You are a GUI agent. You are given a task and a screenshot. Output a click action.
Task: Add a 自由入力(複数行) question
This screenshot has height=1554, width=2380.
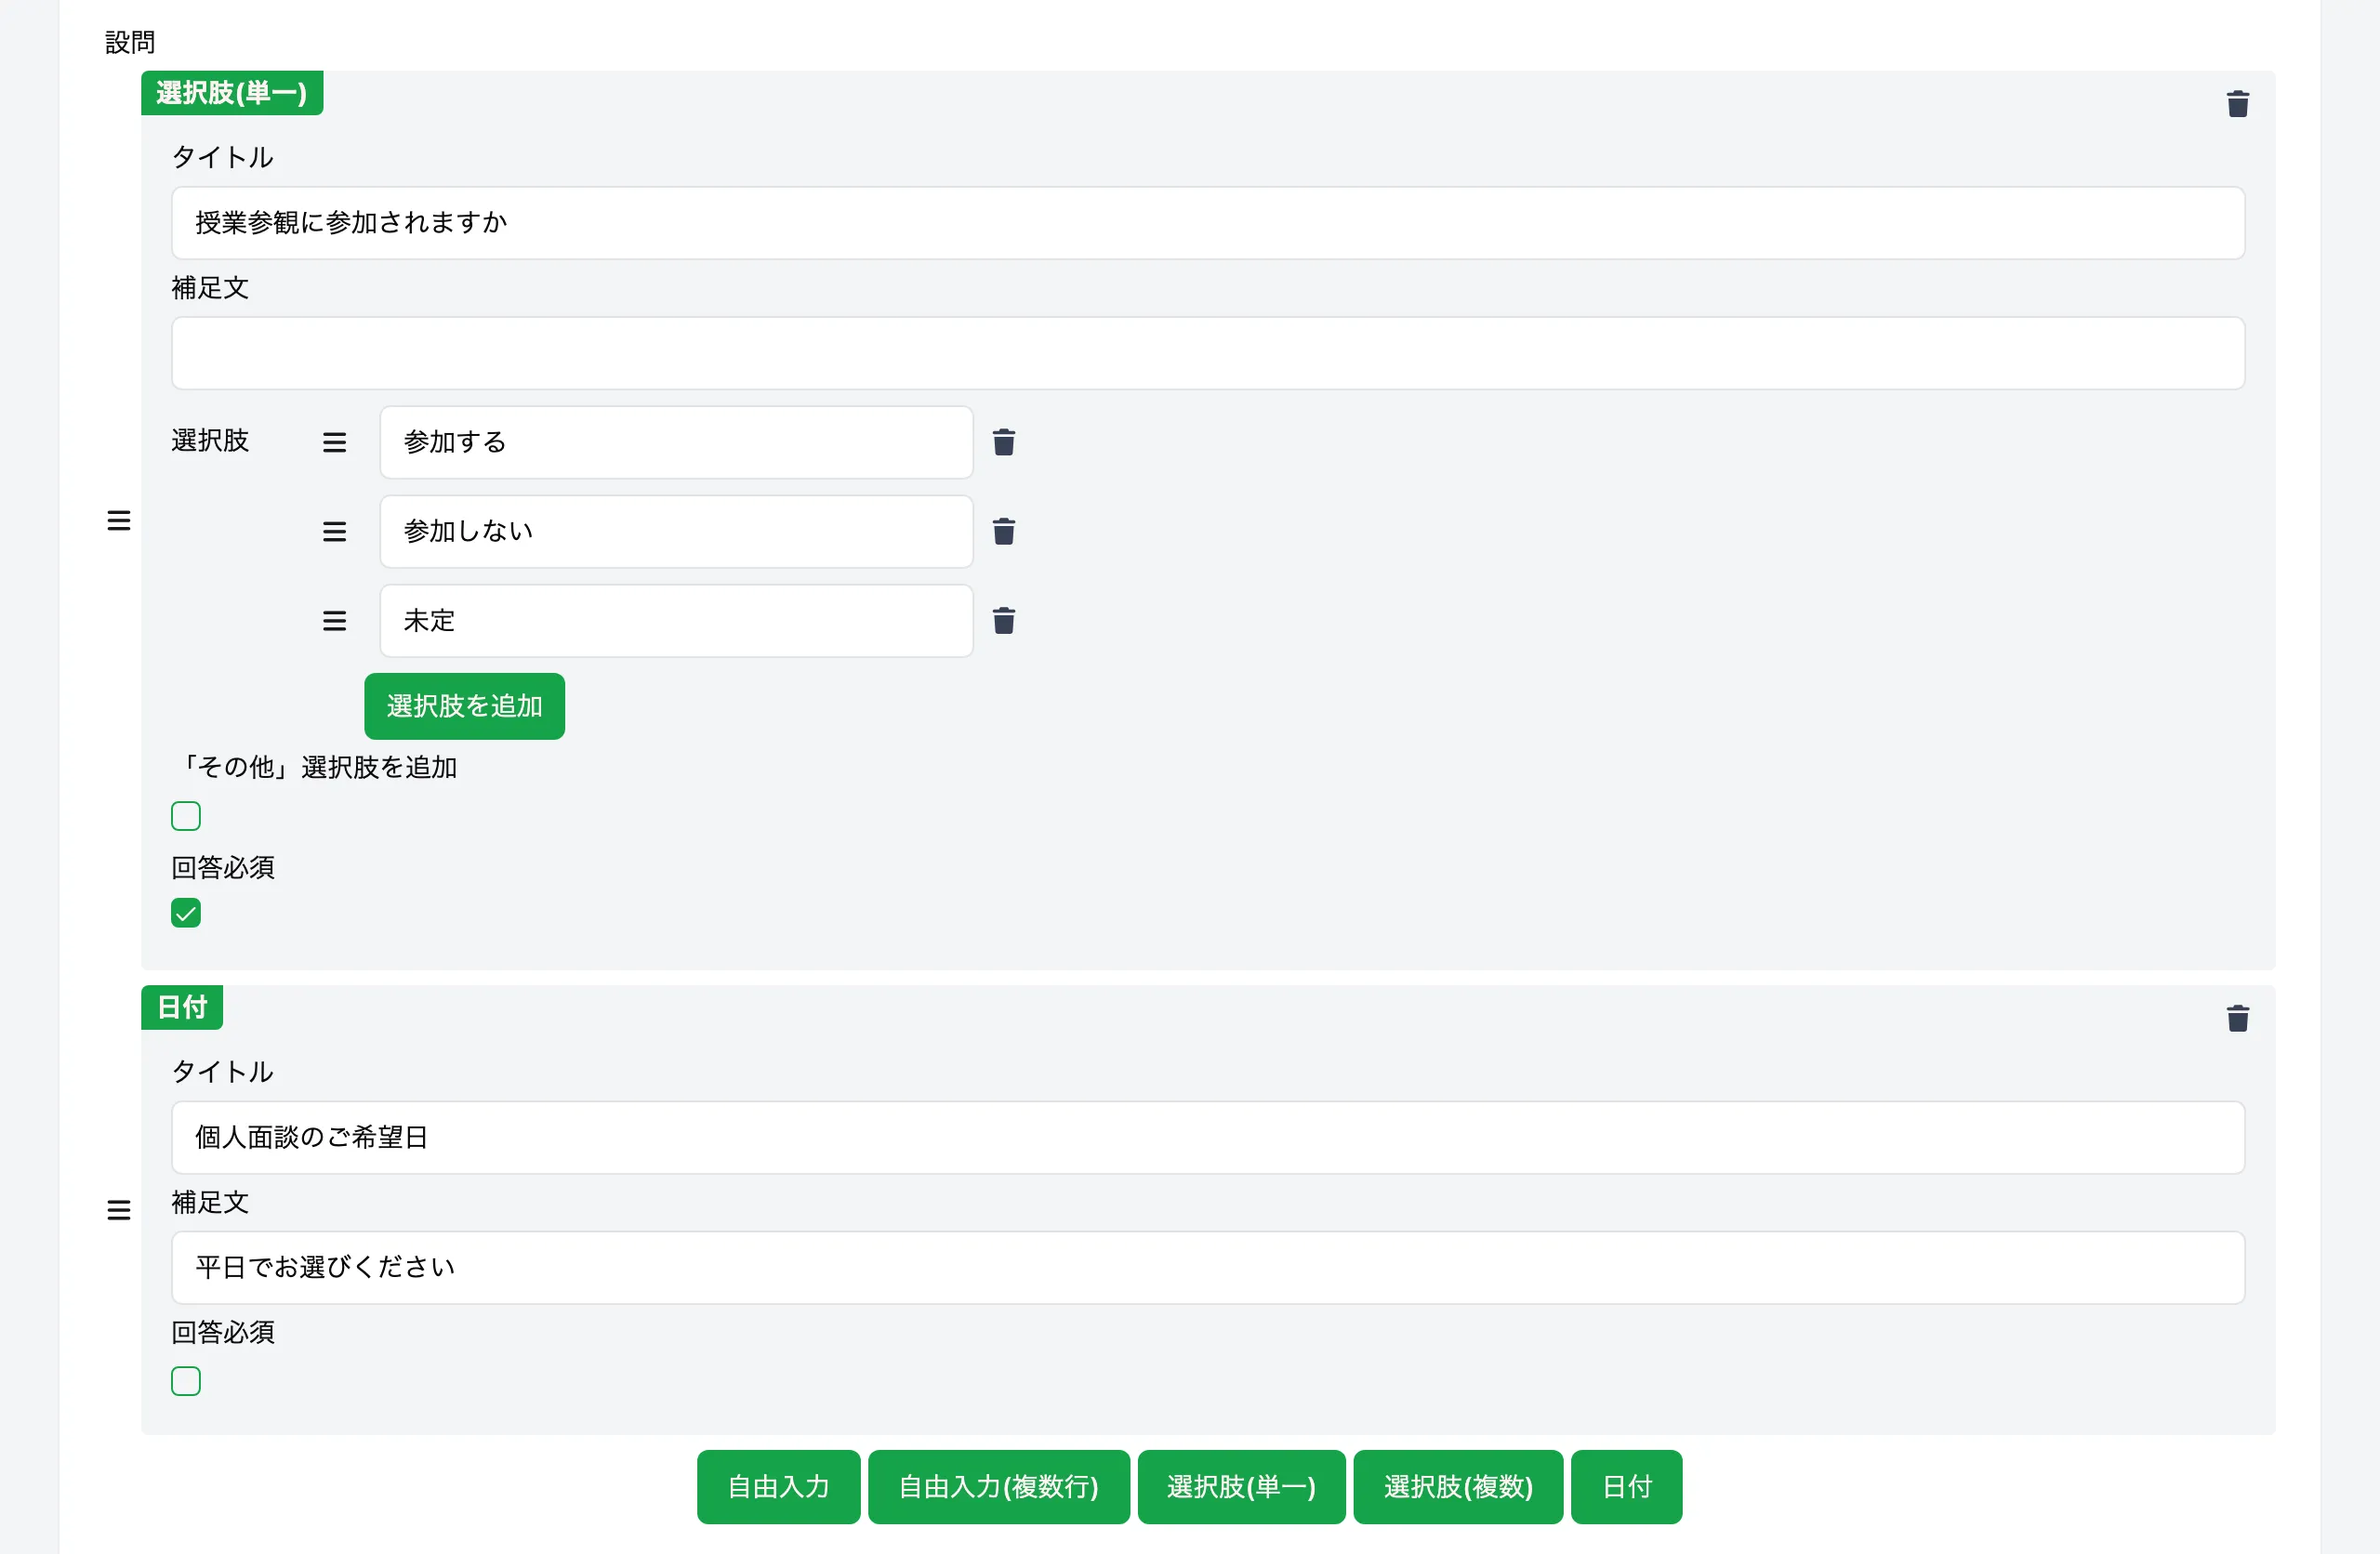coord(998,1487)
